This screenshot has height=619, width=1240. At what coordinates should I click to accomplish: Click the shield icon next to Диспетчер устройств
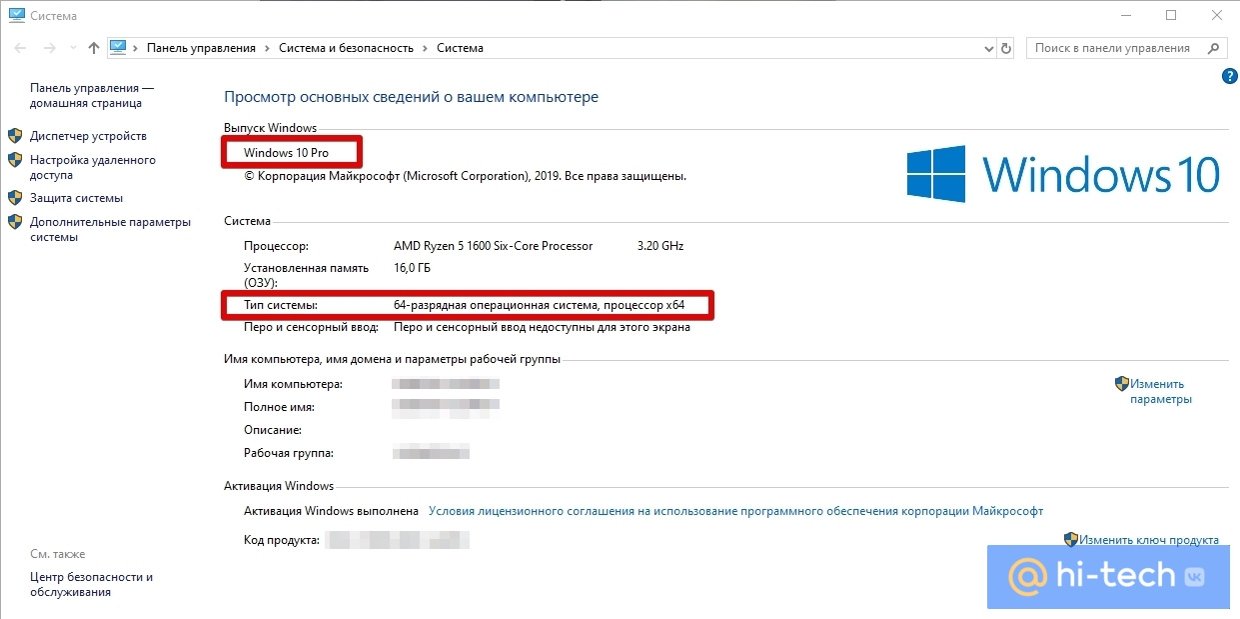coord(15,136)
